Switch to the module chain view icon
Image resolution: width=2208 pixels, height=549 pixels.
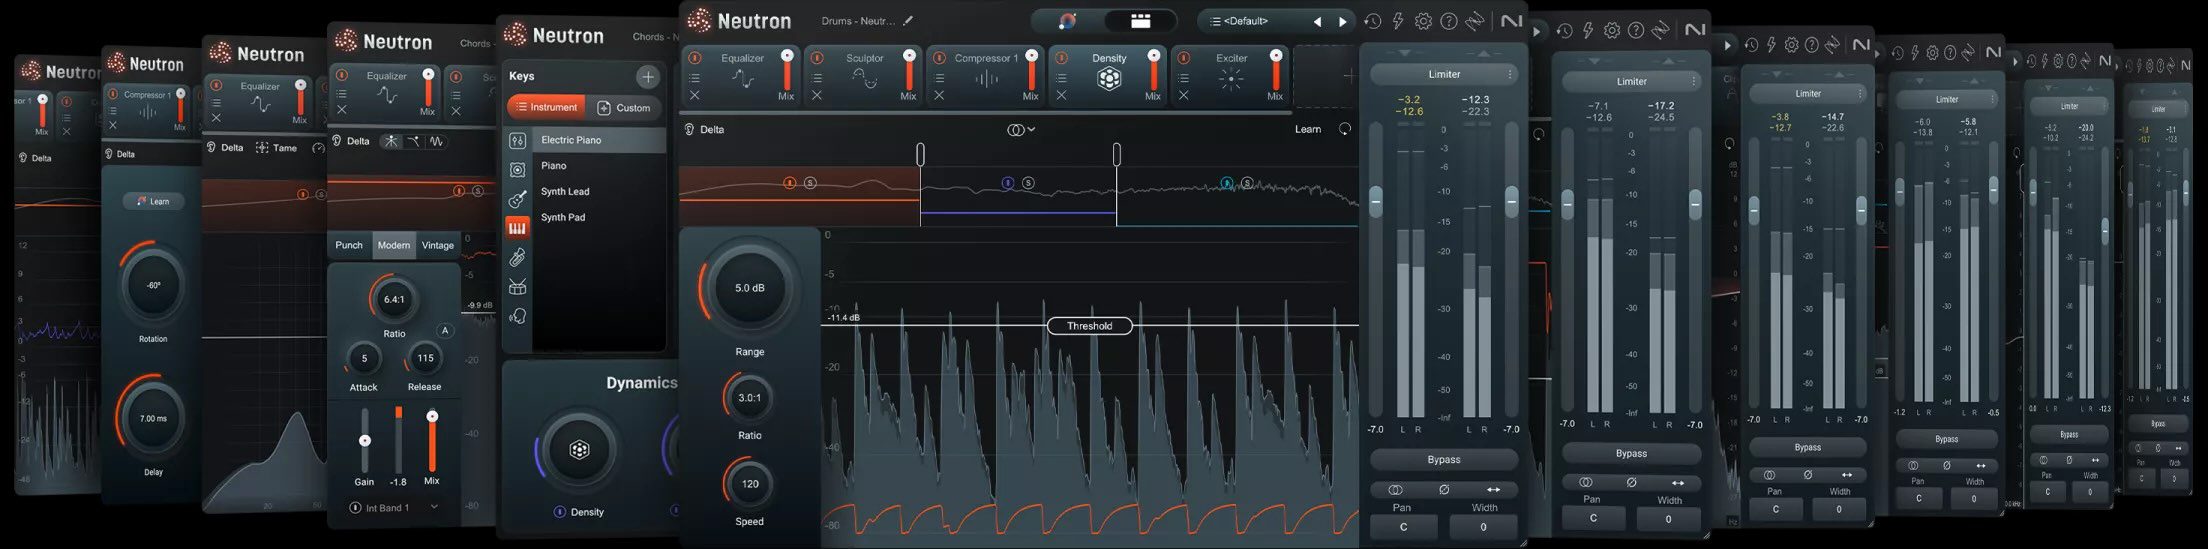[x=1140, y=20]
